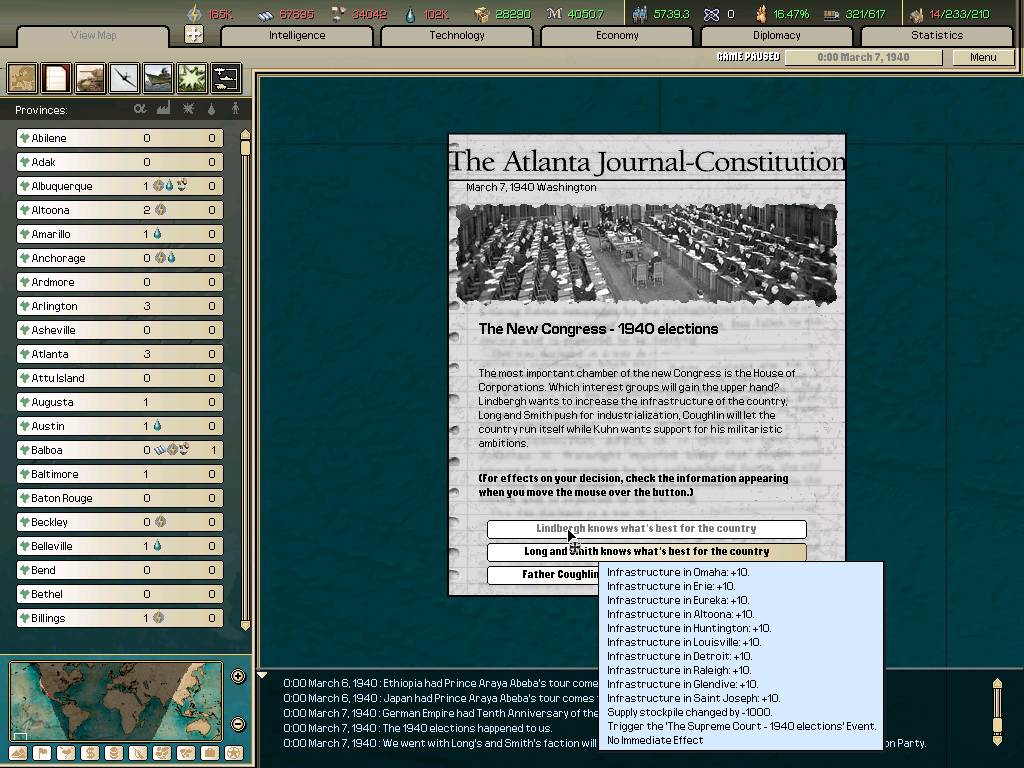This screenshot has height=768, width=1024.
Task: Toggle the political flag minimap overlay
Action: tap(43, 752)
